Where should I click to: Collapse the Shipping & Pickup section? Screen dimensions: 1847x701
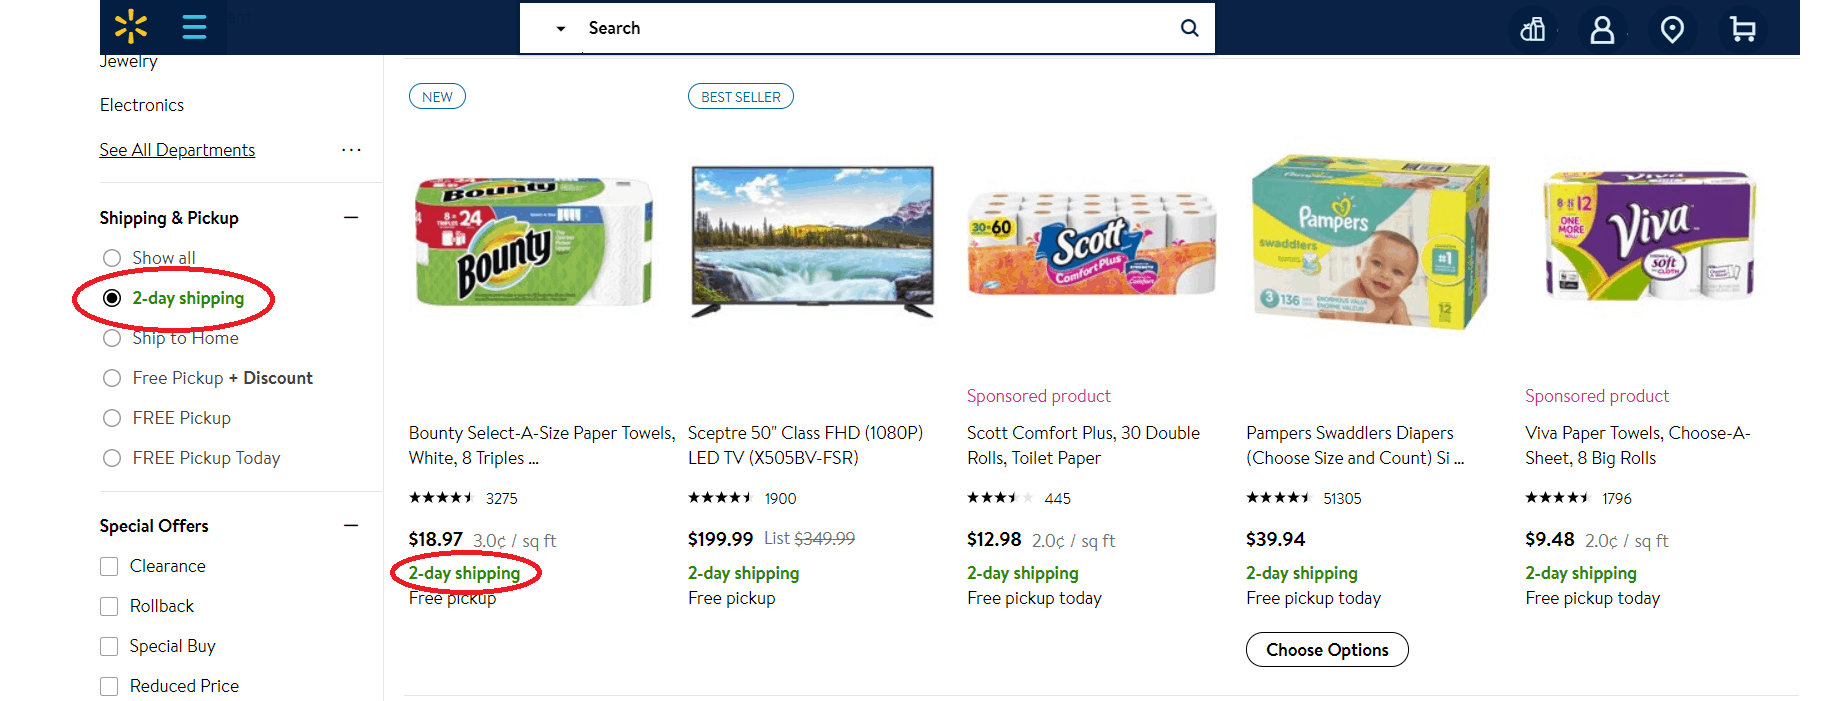tap(351, 218)
